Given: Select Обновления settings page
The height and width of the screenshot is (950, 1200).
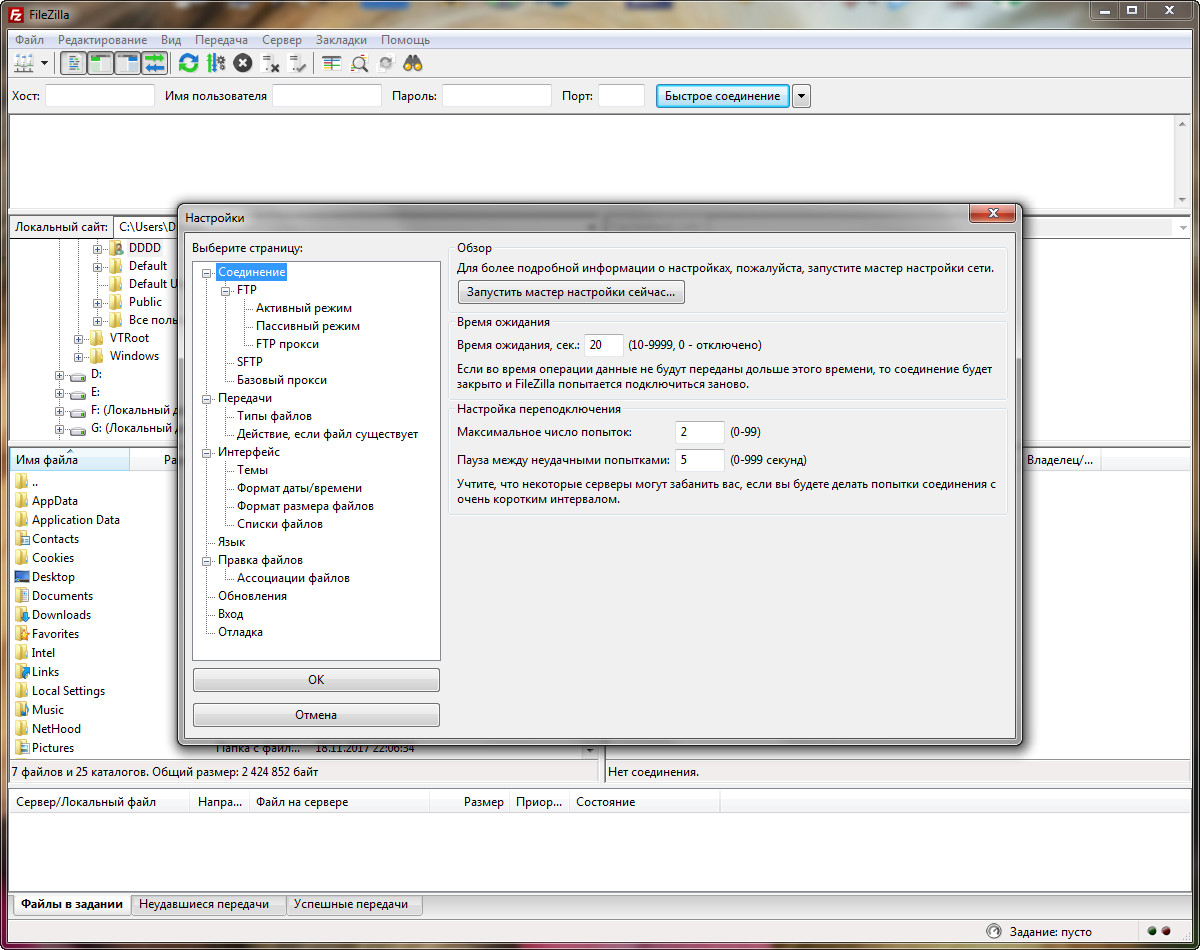Looking at the screenshot, I should [252, 596].
